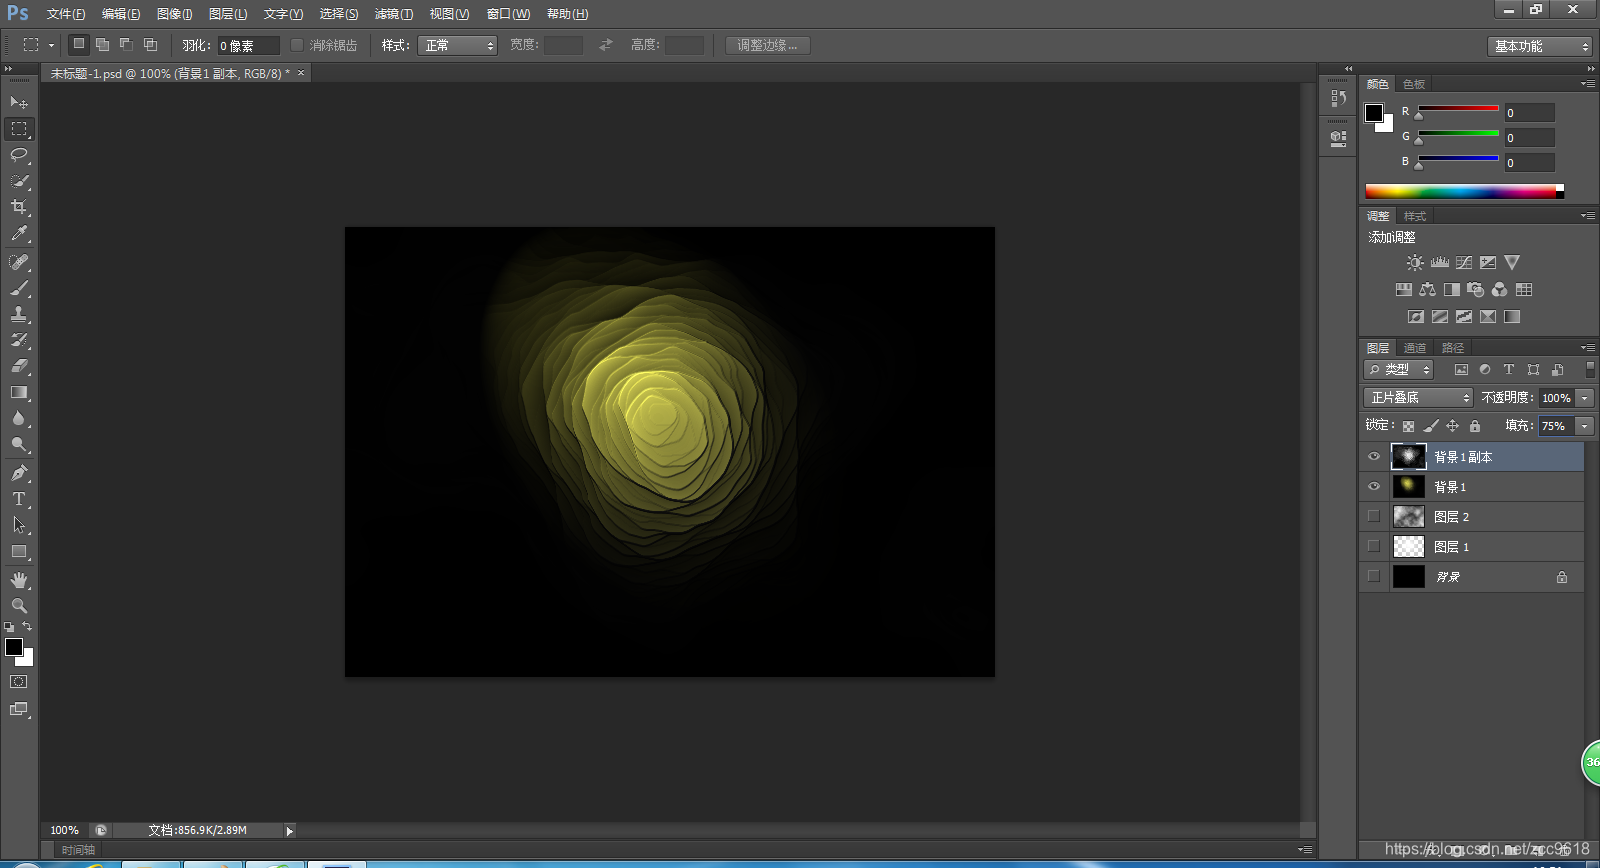The width and height of the screenshot is (1600, 868).
Task: Choose the Eyedropper tool
Action: [19, 233]
